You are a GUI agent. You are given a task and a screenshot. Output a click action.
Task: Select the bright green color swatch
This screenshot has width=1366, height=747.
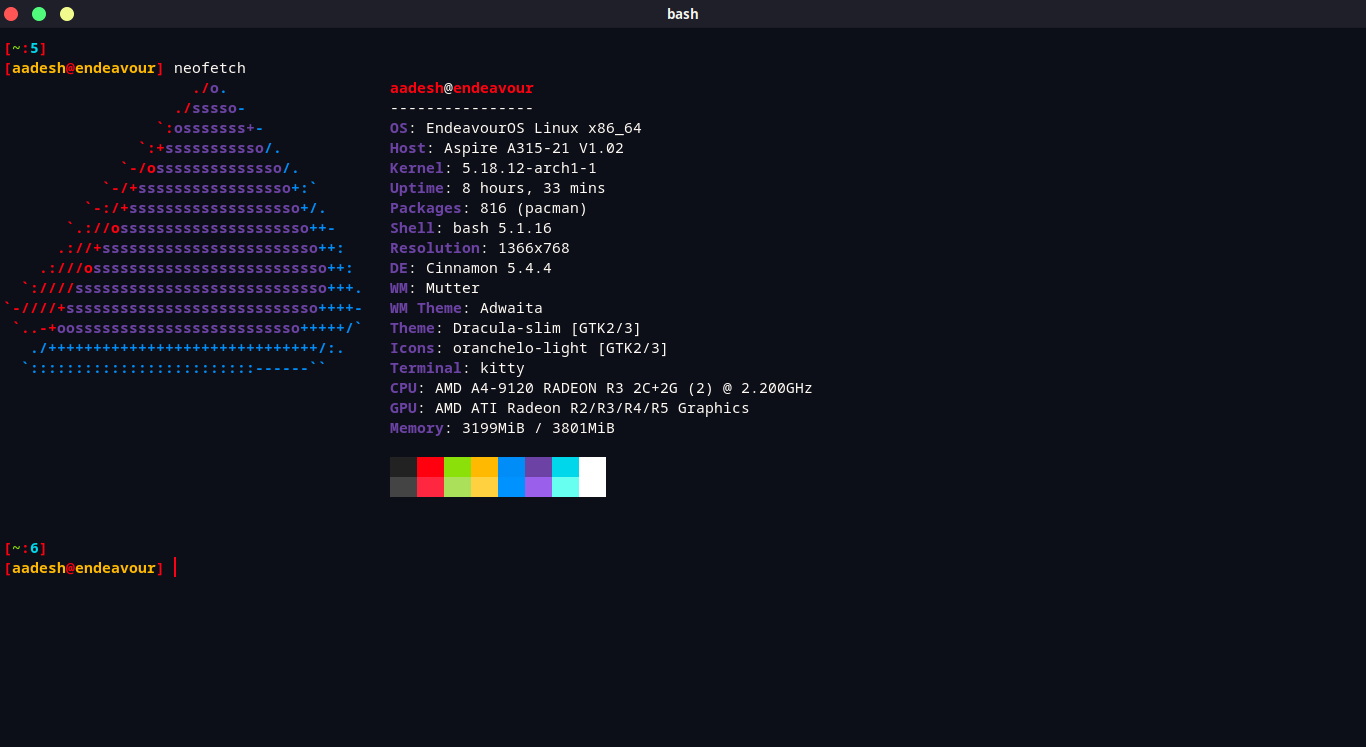457,467
